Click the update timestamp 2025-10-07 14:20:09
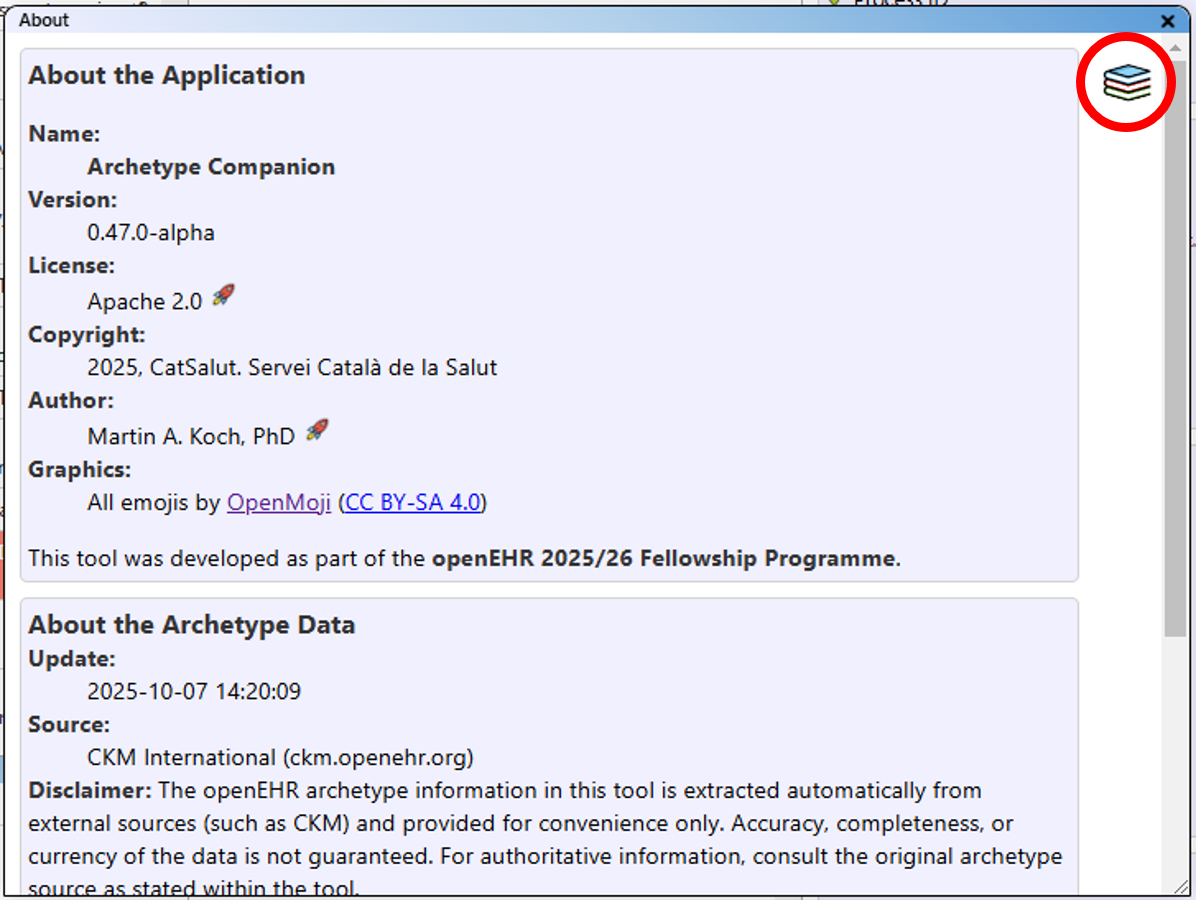The height and width of the screenshot is (900, 1196). 194,691
